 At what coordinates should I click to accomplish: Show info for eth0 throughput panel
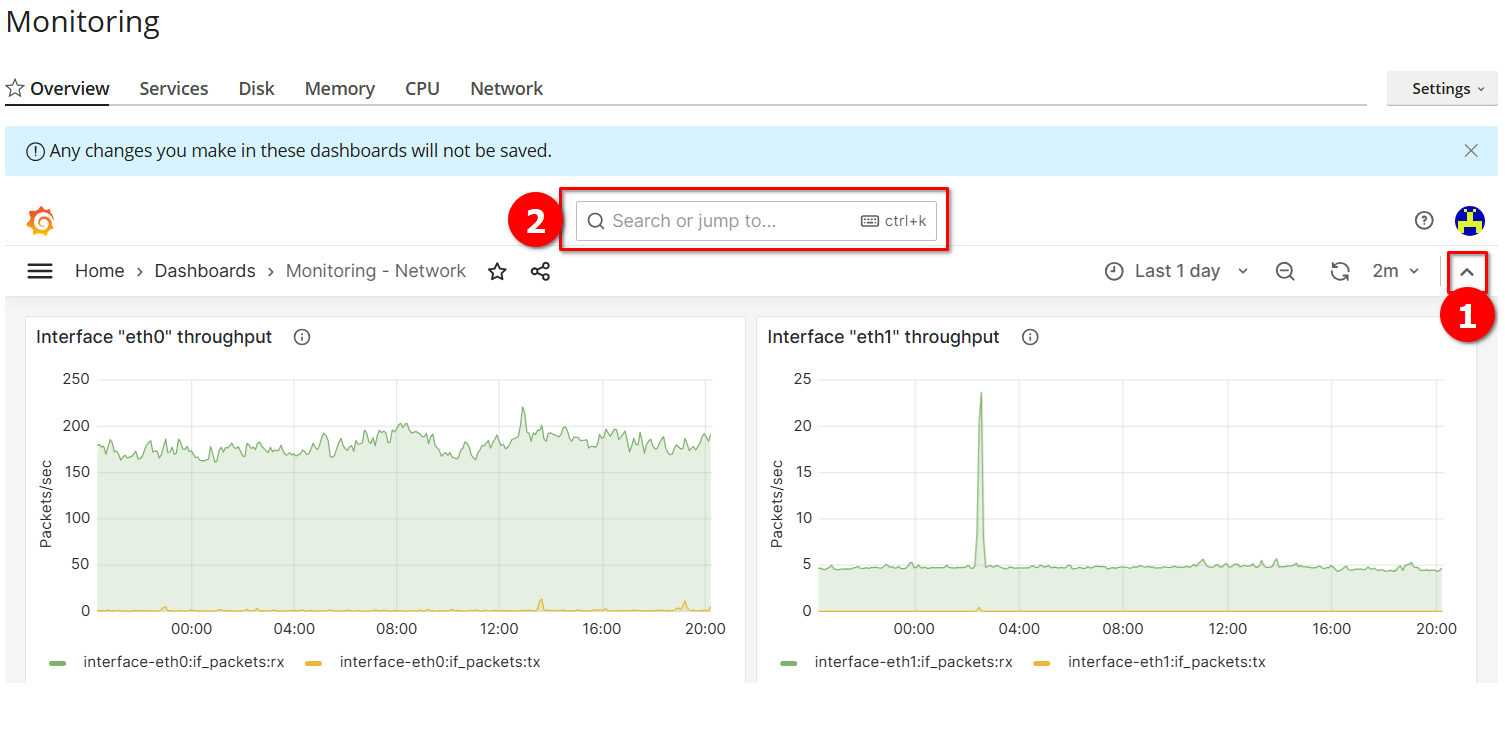coord(302,337)
